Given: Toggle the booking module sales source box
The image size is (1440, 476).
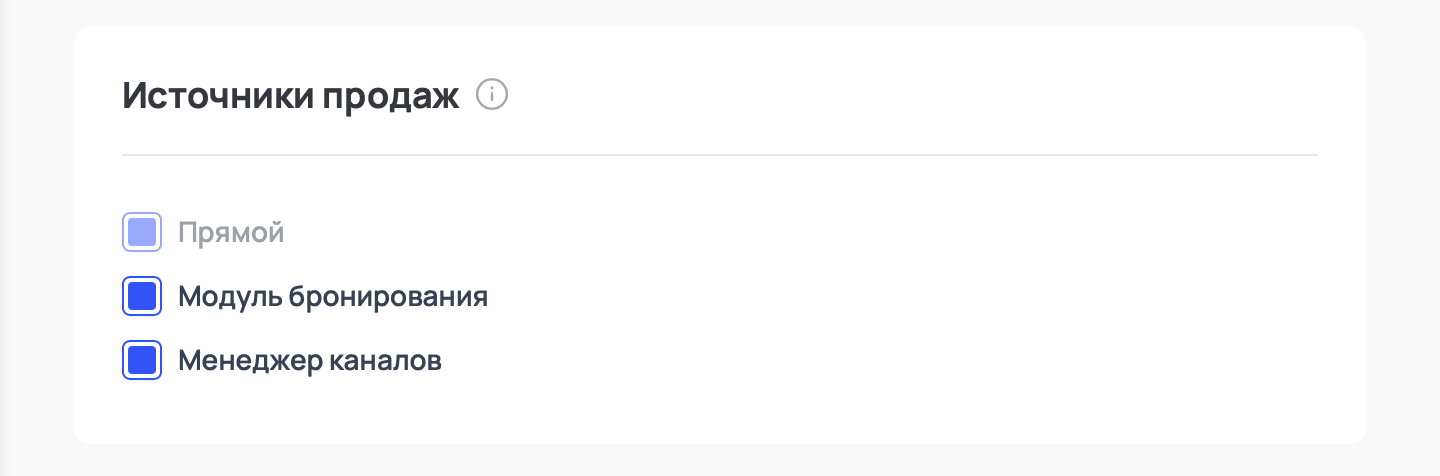Looking at the screenshot, I should (x=142, y=297).
